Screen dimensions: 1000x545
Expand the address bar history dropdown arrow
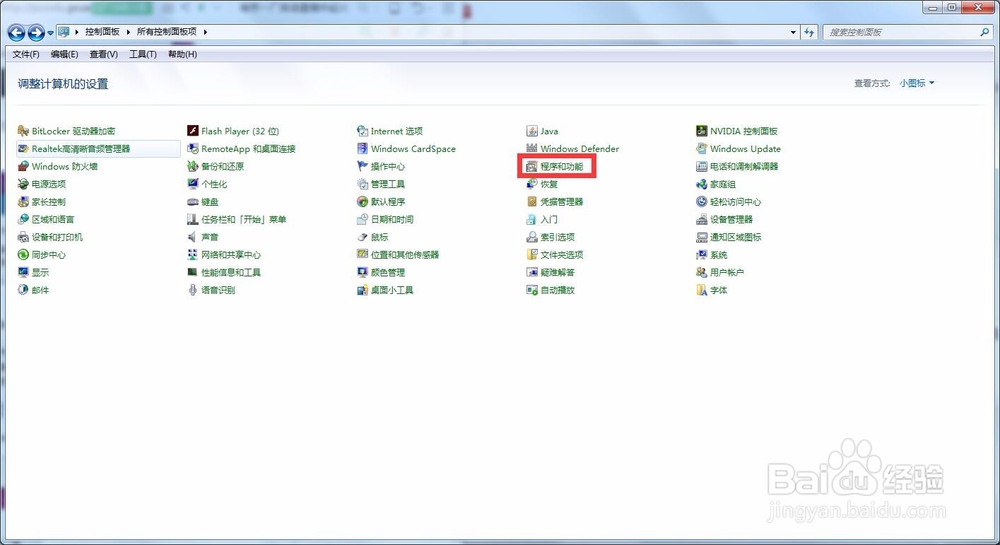[x=793, y=32]
